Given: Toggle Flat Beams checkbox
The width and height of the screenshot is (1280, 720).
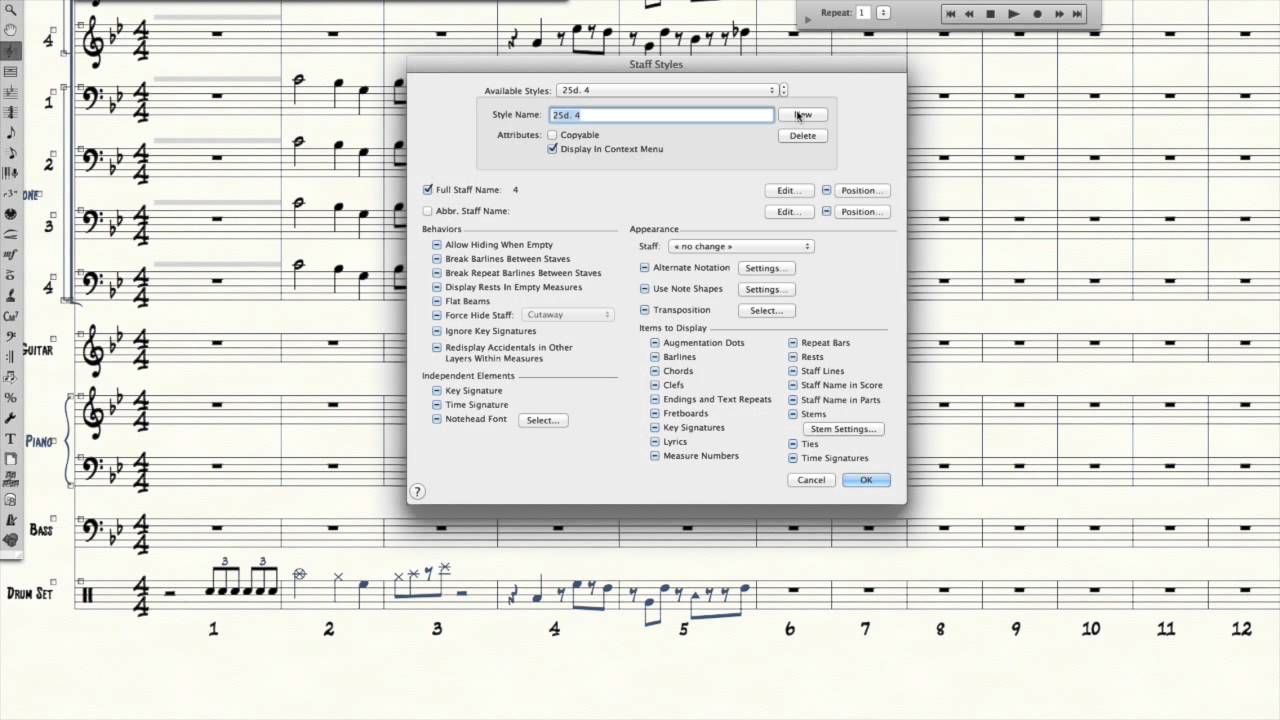Looking at the screenshot, I should 437,301.
